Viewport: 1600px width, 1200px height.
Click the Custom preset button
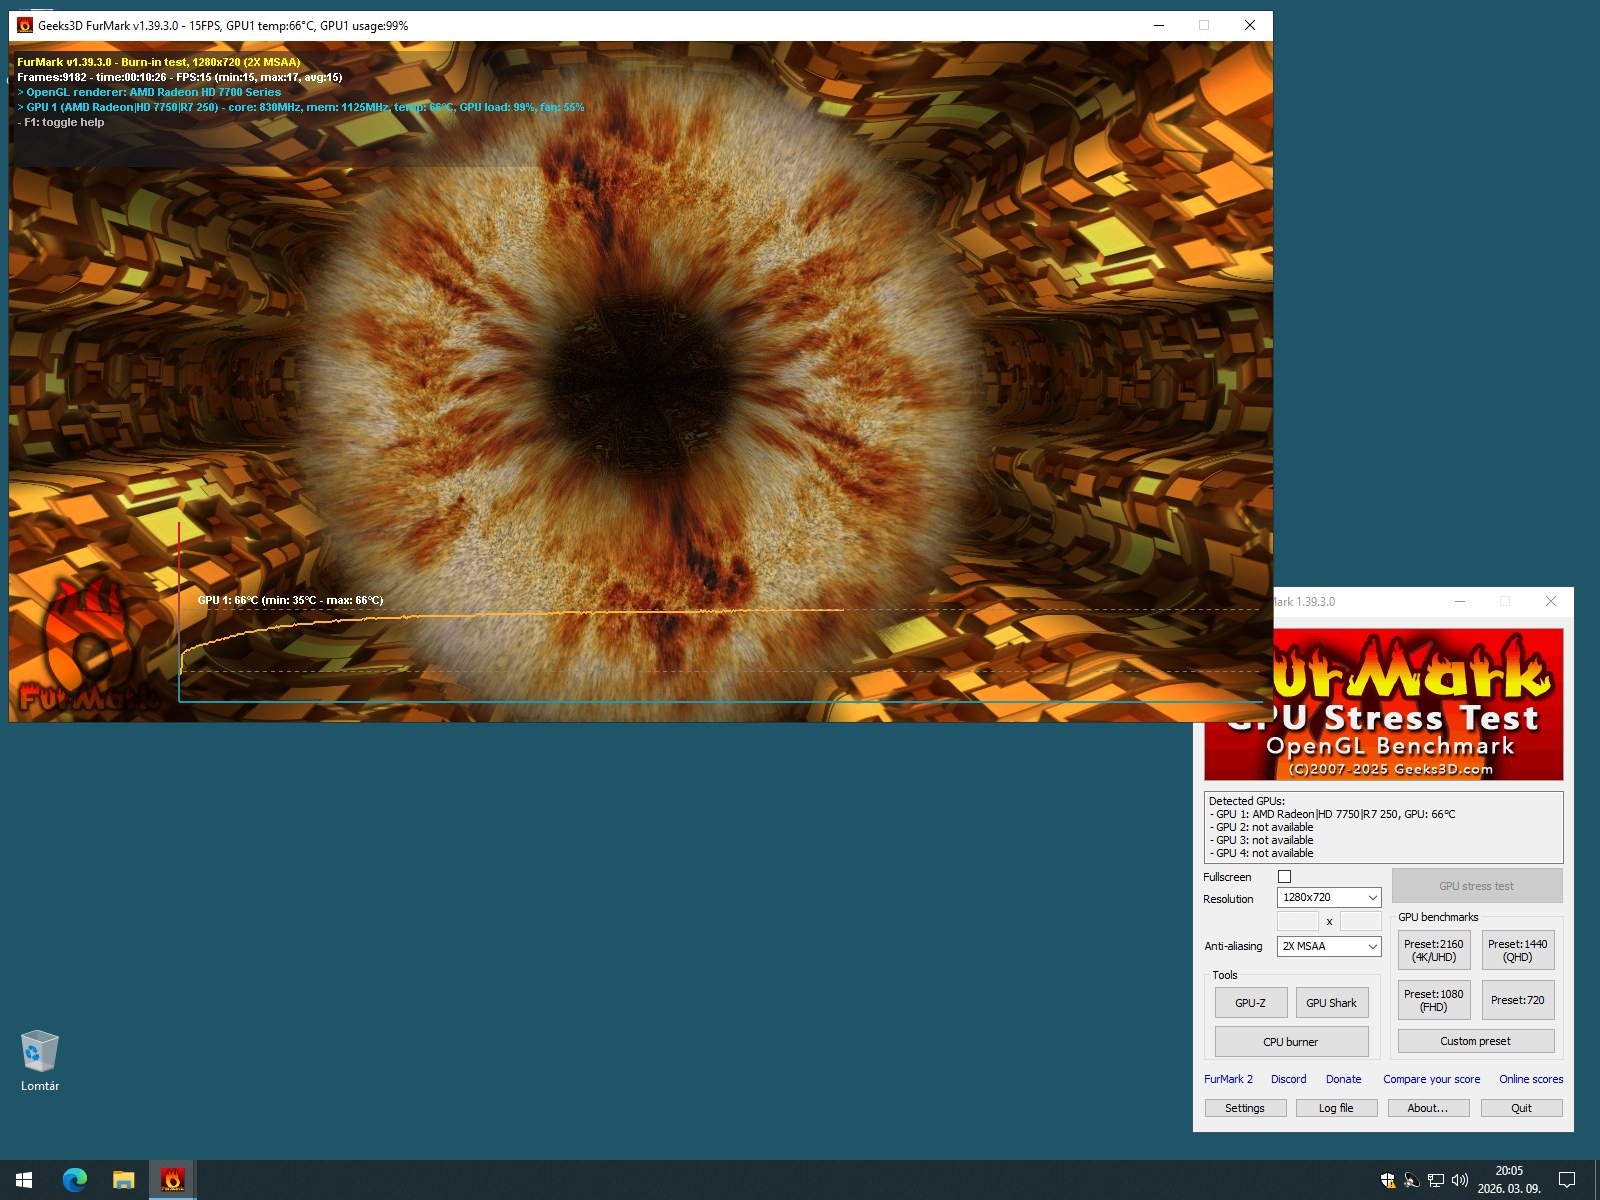tap(1476, 1041)
